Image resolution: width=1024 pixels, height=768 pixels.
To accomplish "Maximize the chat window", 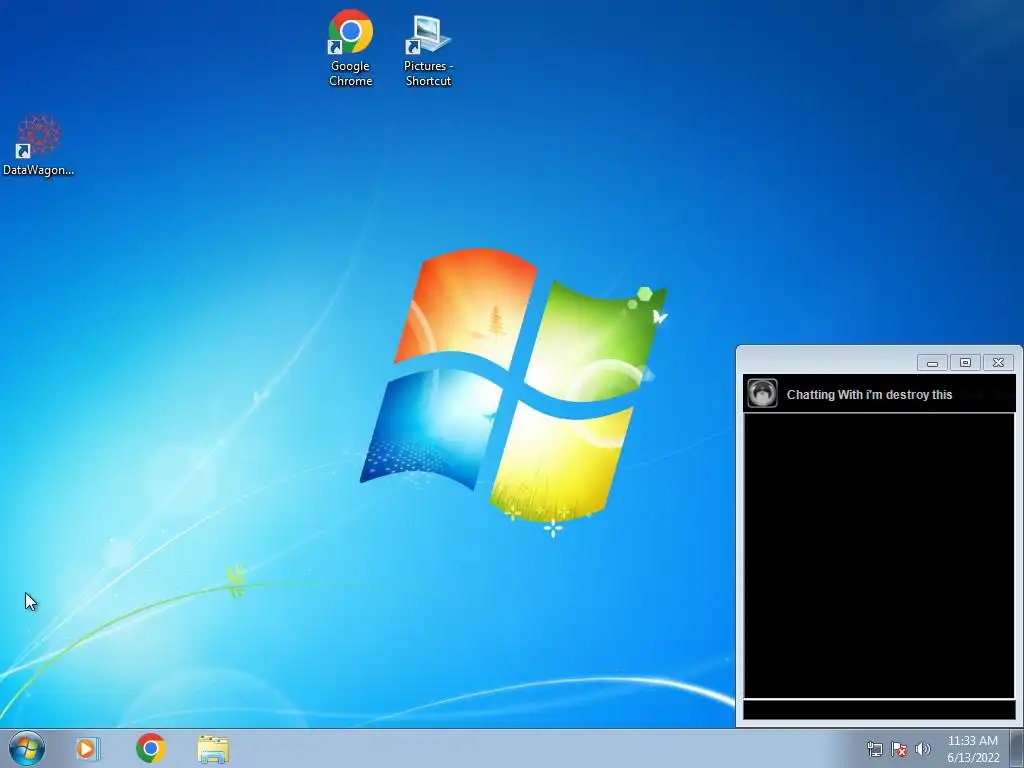I will [965, 362].
